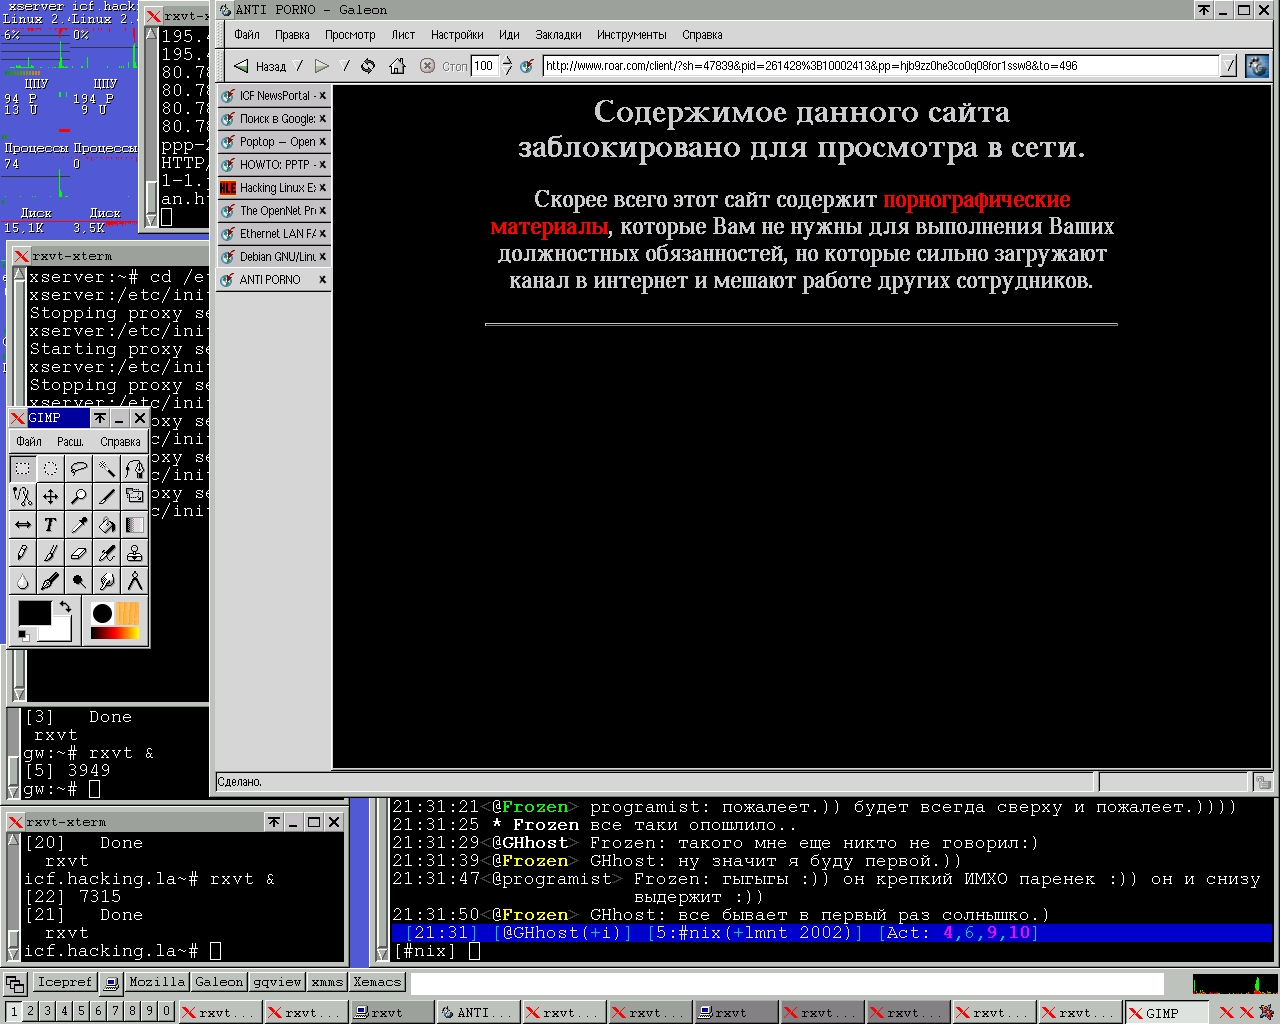Open Galeon Просмотр menu
This screenshot has width=1280, height=1024.
pyautogui.click(x=350, y=35)
